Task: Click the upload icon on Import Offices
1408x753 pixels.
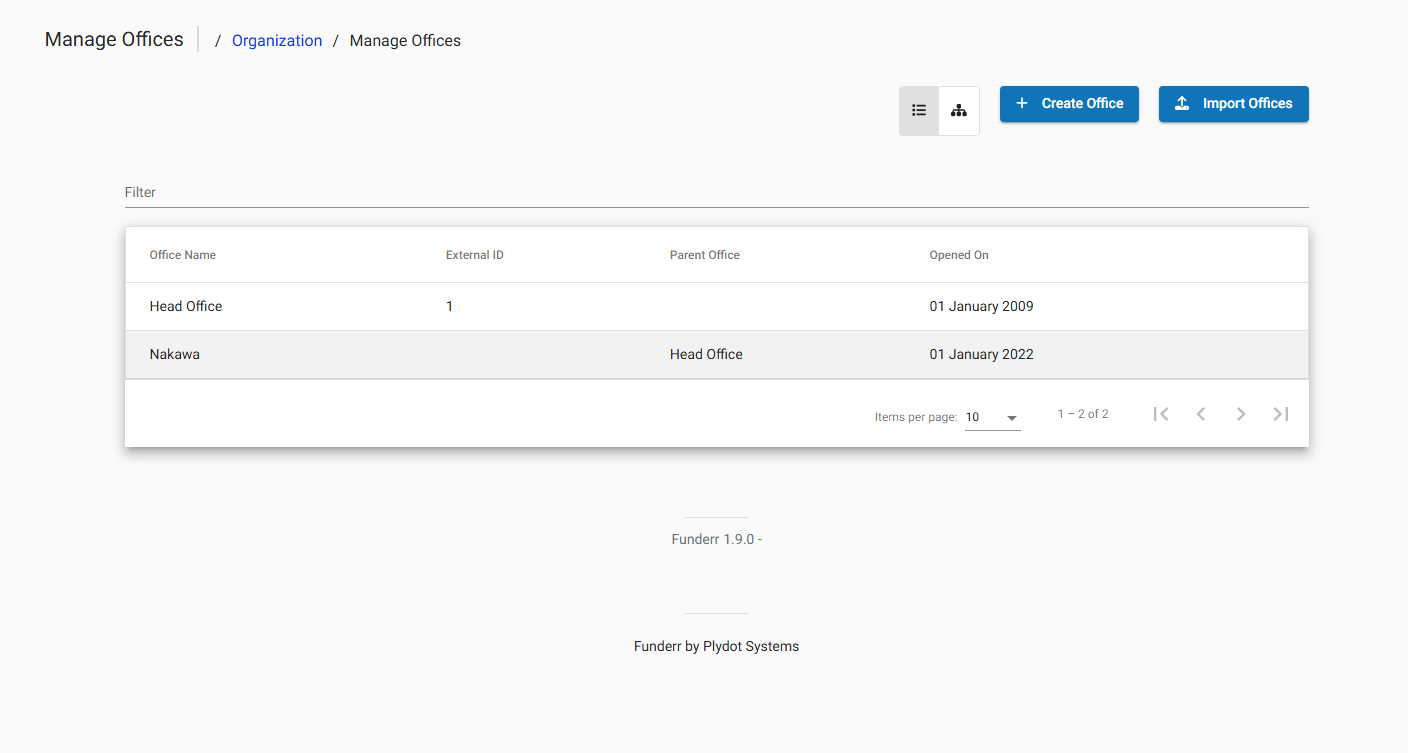Action: click(1183, 103)
